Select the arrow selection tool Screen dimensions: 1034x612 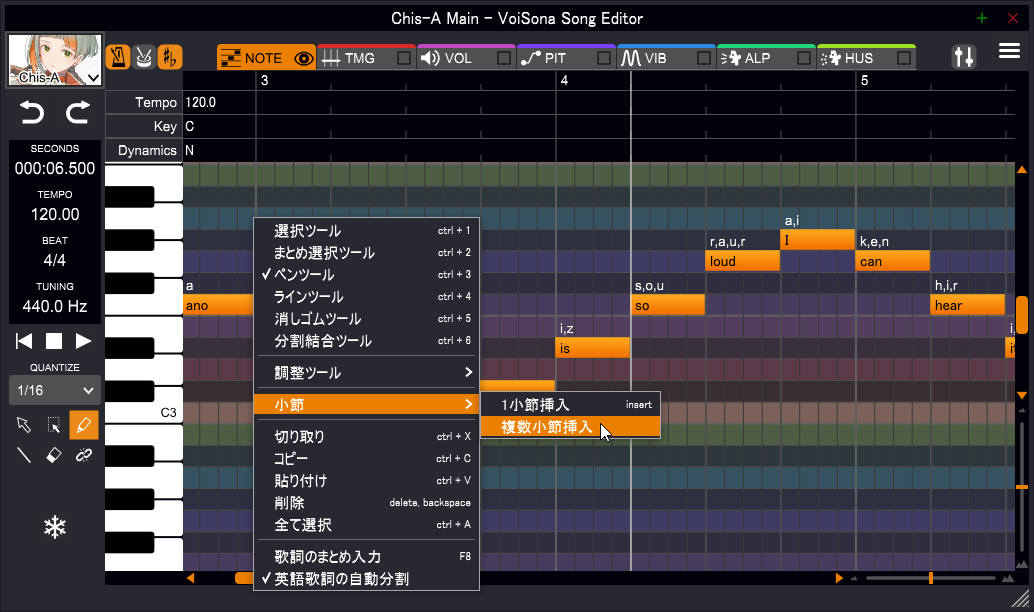coord(24,425)
